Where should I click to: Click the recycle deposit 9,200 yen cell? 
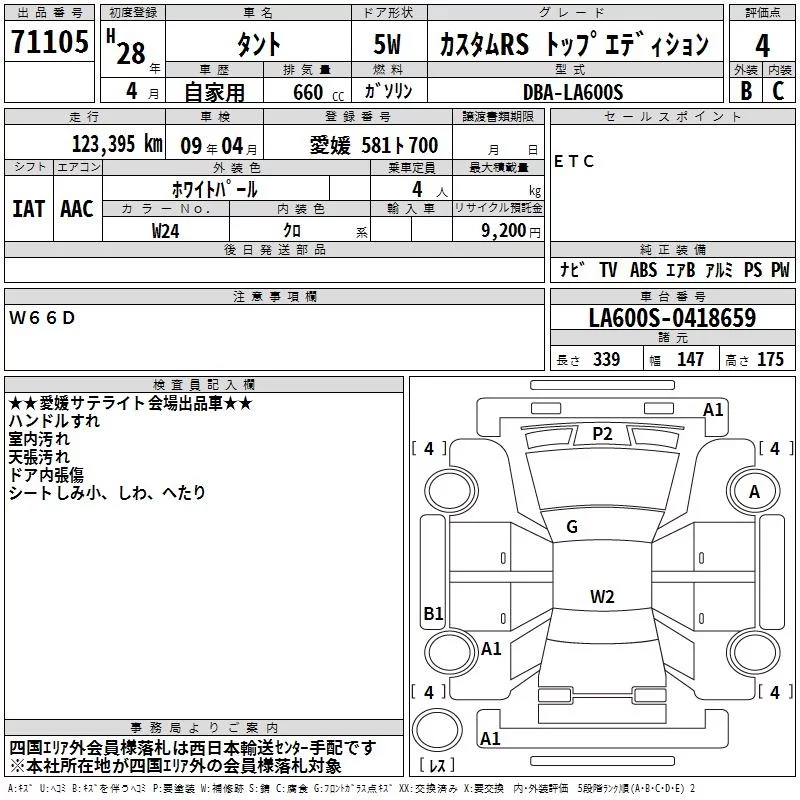click(498, 230)
